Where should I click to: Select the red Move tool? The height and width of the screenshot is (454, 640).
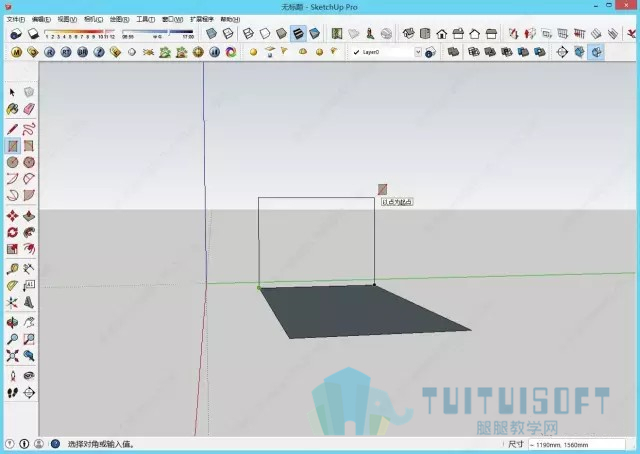tap(12, 216)
